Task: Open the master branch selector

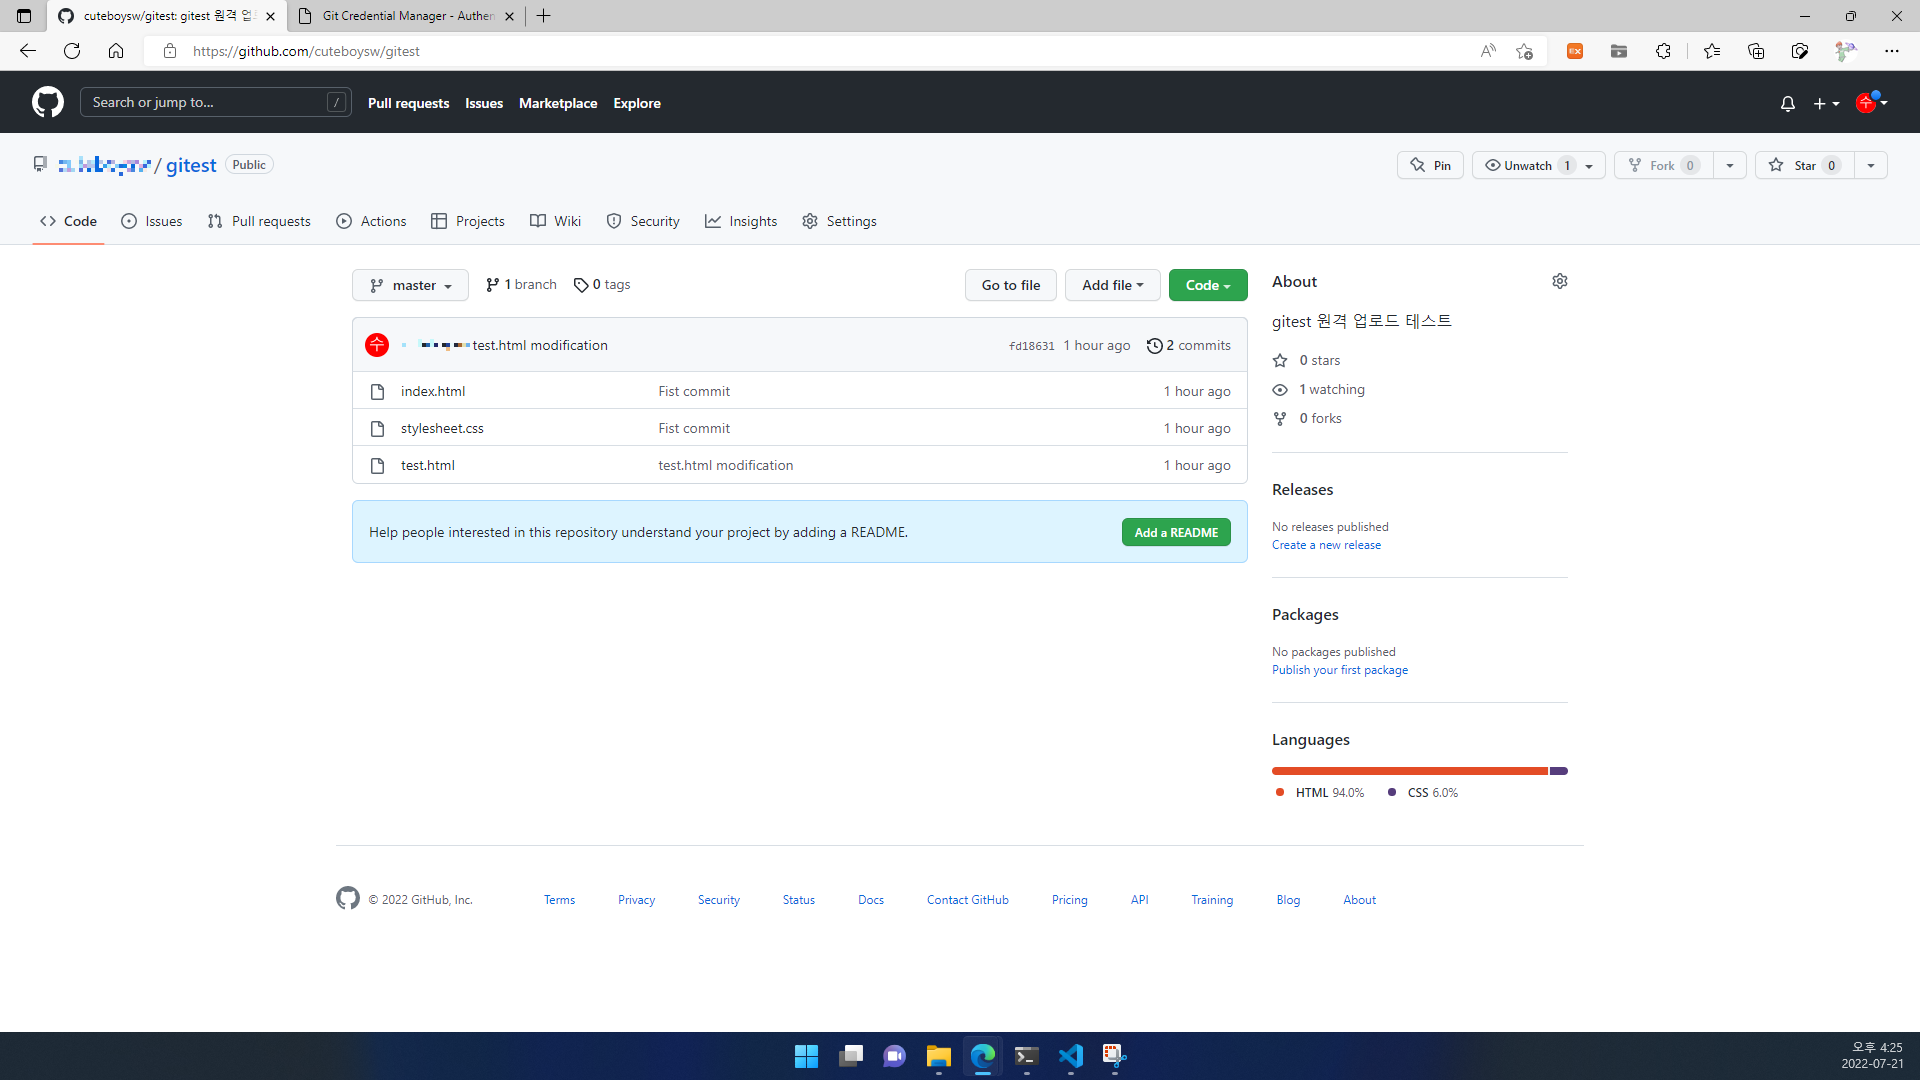Action: point(410,285)
